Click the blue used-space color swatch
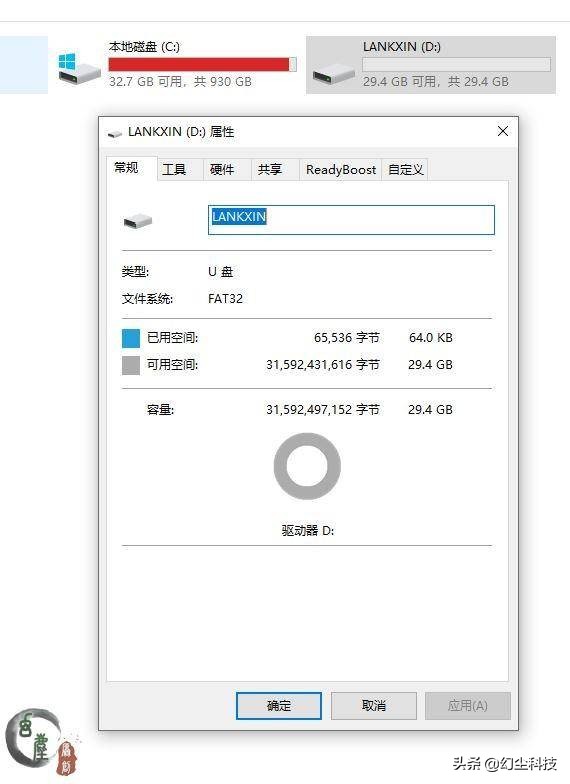The height and width of the screenshot is (784, 570). [x=131, y=338]
